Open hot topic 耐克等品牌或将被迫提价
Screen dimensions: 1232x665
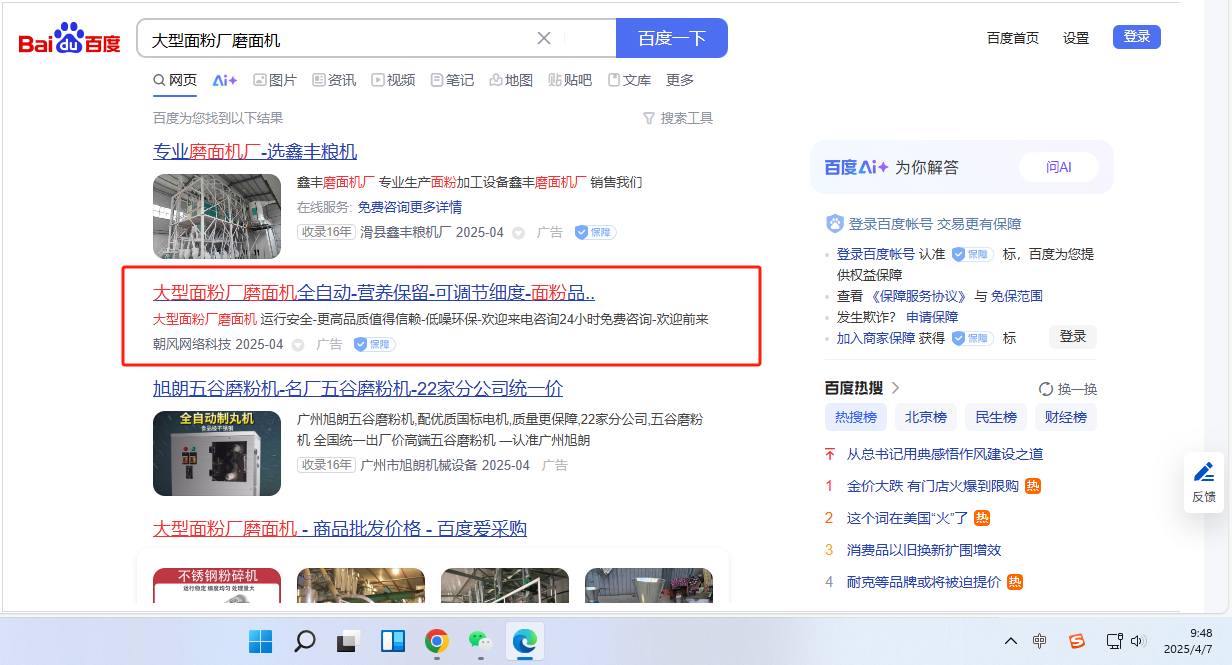924,582
